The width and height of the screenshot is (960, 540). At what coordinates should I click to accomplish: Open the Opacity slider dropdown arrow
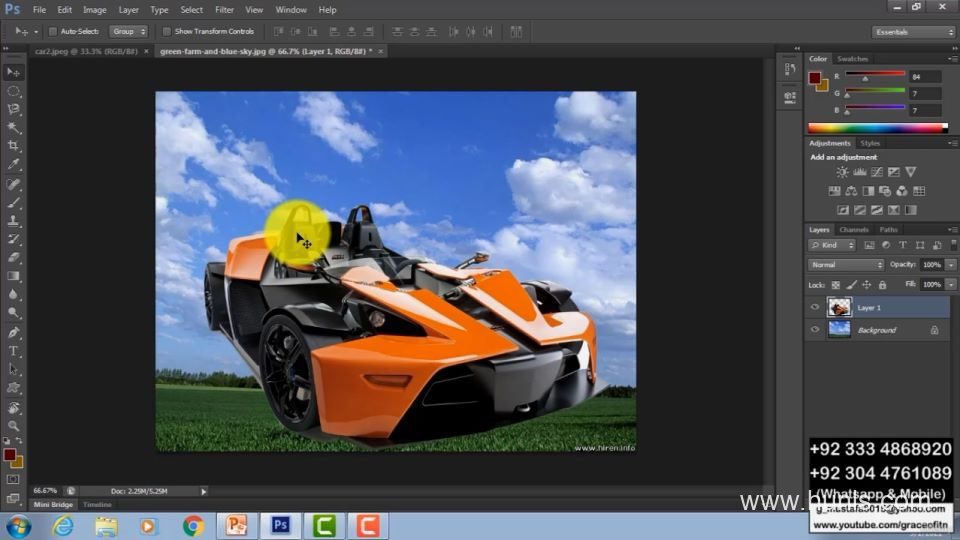point(951,265)
